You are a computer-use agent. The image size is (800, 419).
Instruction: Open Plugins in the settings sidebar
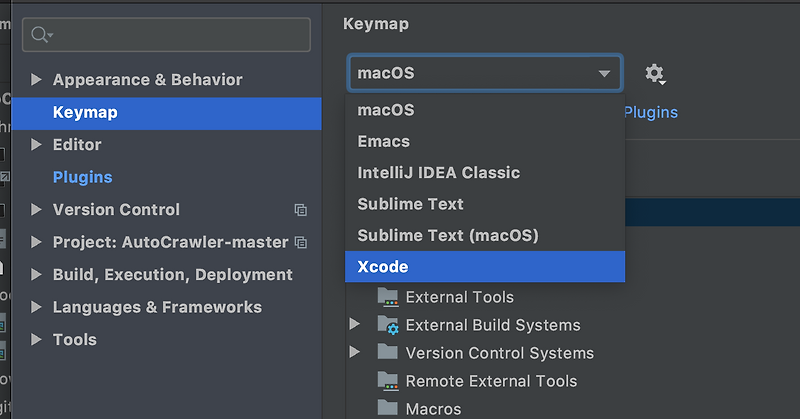tap(82, 177)
